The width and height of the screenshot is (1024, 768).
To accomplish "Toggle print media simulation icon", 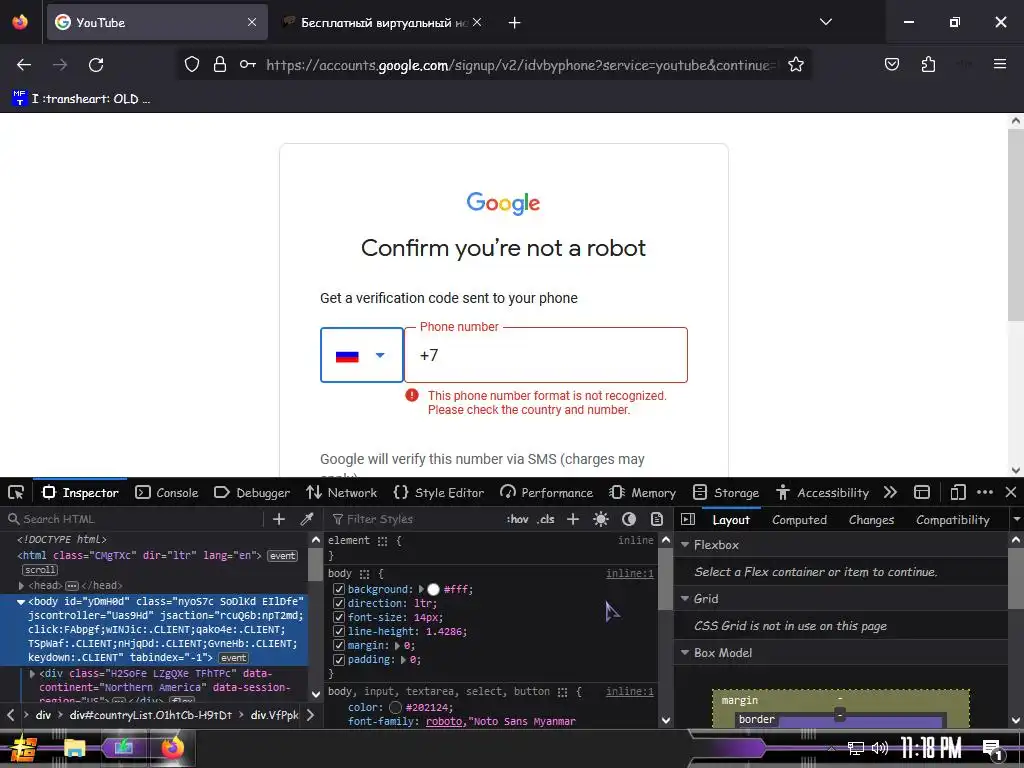I will point(657,519).
